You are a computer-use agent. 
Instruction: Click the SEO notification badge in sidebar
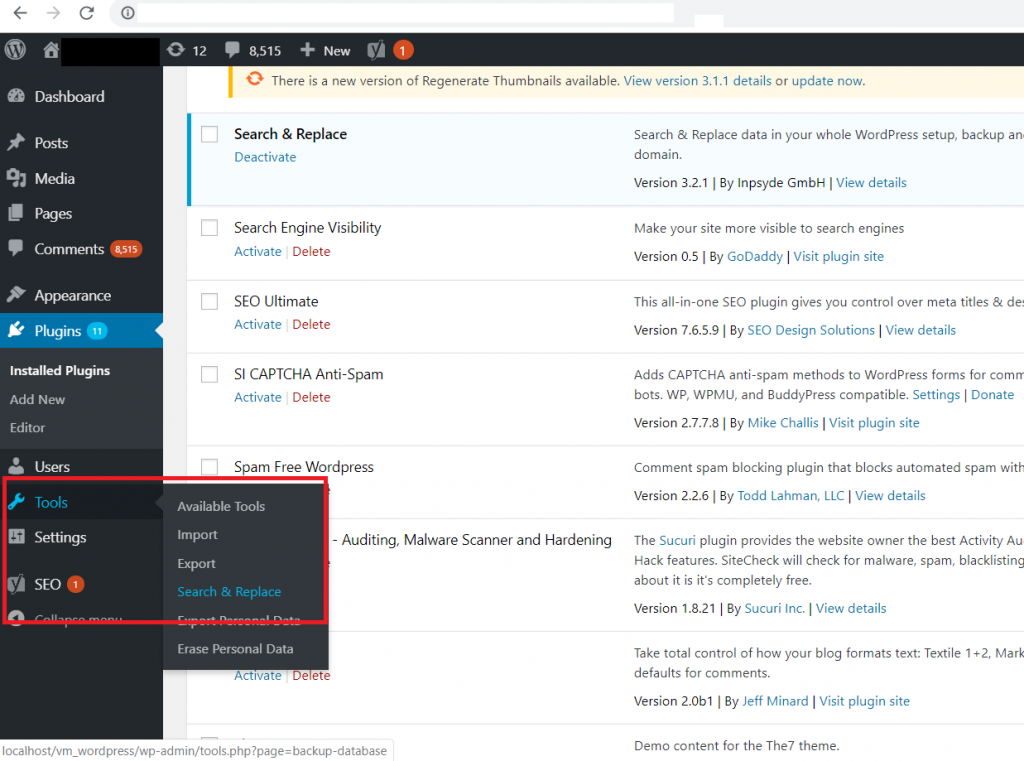[76, 584]
